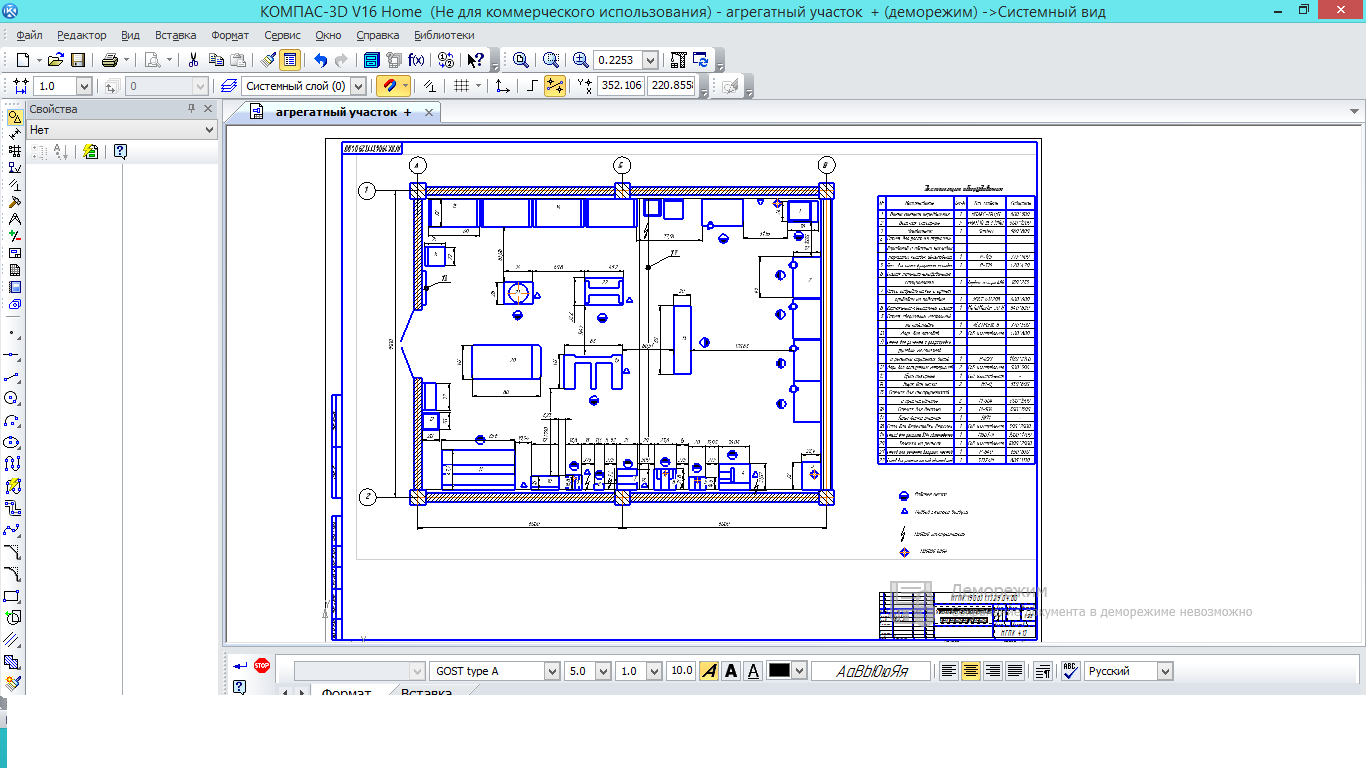Select the Dimensions panel icon in left toolbar

(14, 134)
